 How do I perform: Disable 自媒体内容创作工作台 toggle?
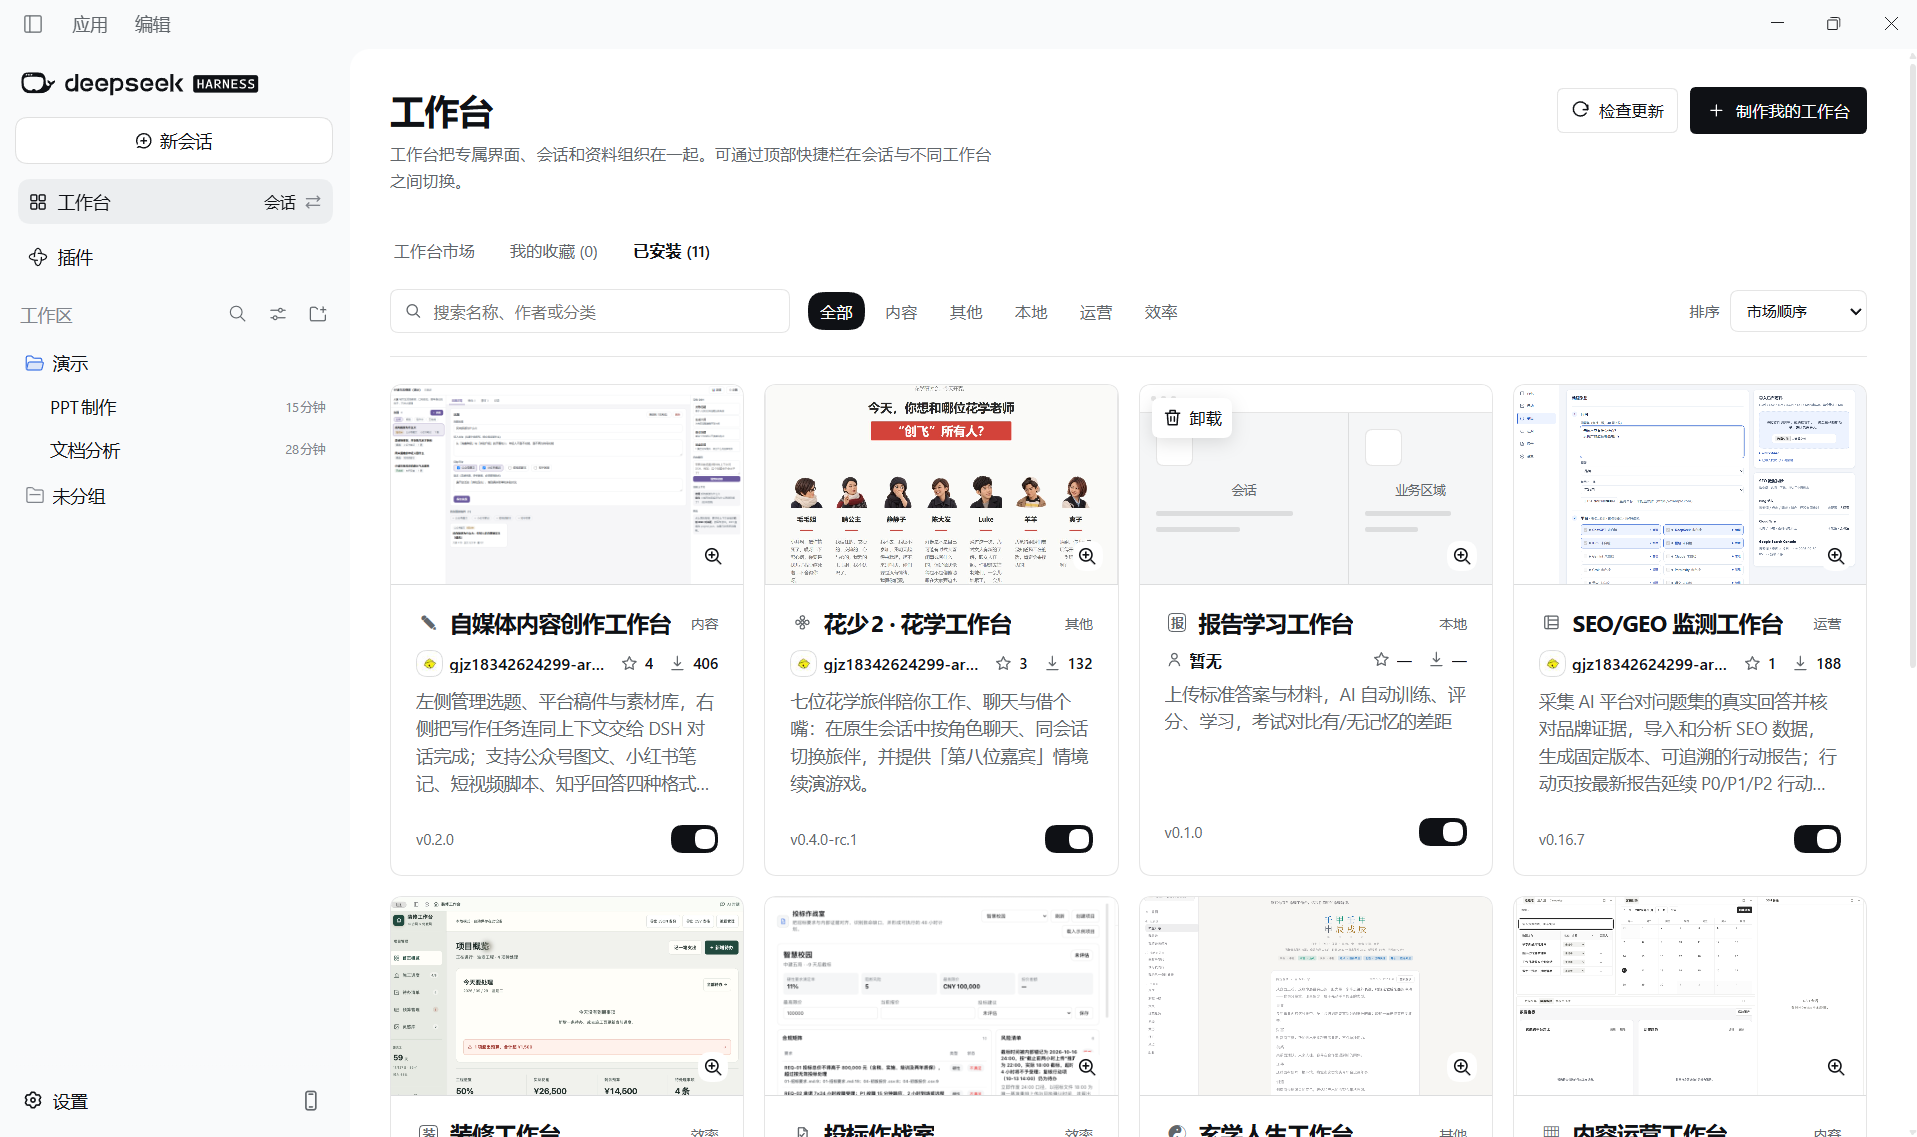click(694, 839)
